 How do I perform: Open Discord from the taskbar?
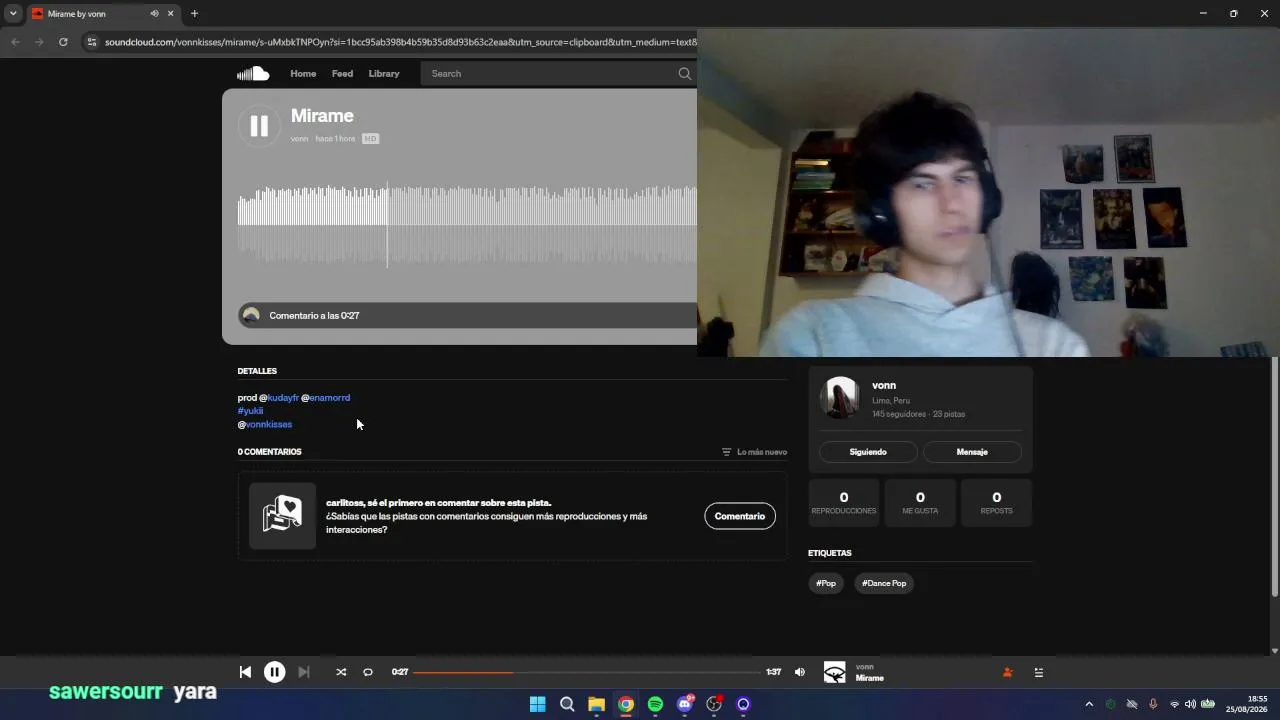(x=685, y=704)
